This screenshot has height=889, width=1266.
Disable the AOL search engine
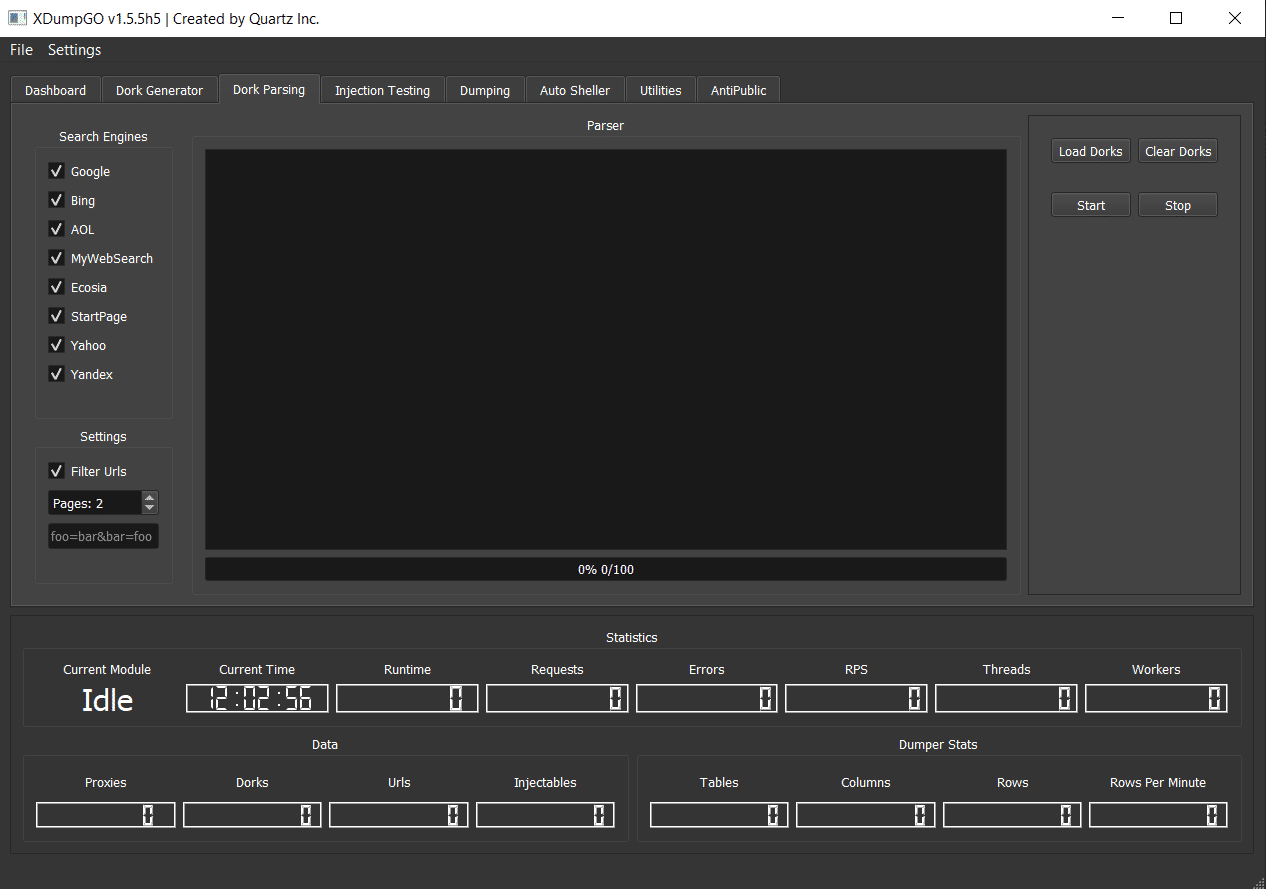56,229
